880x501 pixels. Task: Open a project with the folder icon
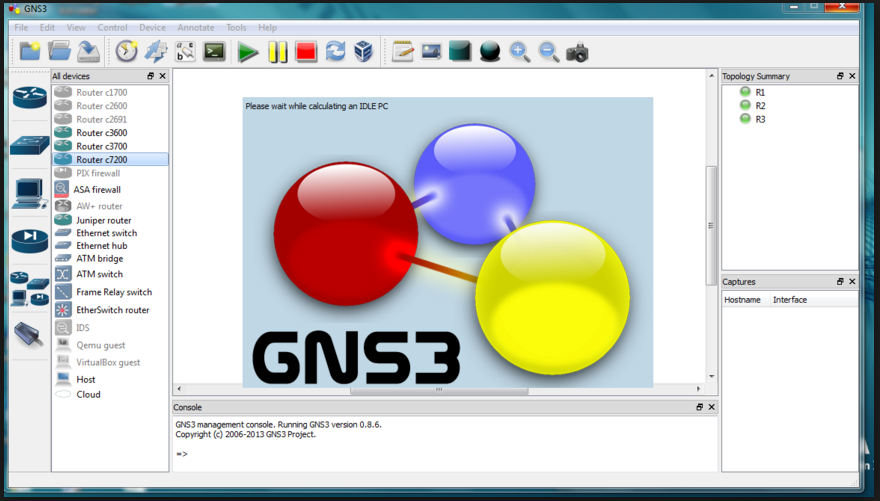59,52
